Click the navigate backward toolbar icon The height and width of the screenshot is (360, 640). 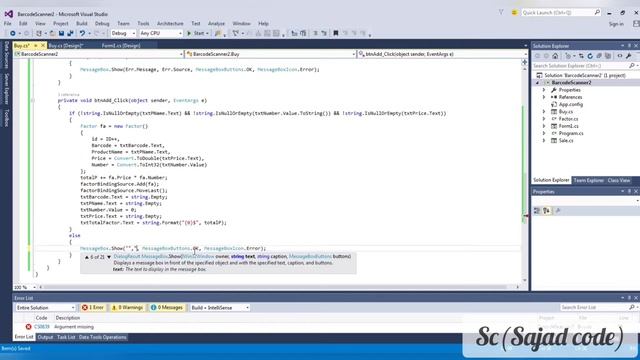pos(13,33)
